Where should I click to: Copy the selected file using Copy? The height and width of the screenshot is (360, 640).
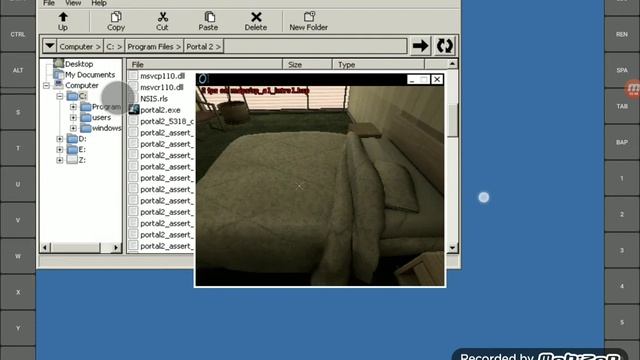(x=116, y=21)
